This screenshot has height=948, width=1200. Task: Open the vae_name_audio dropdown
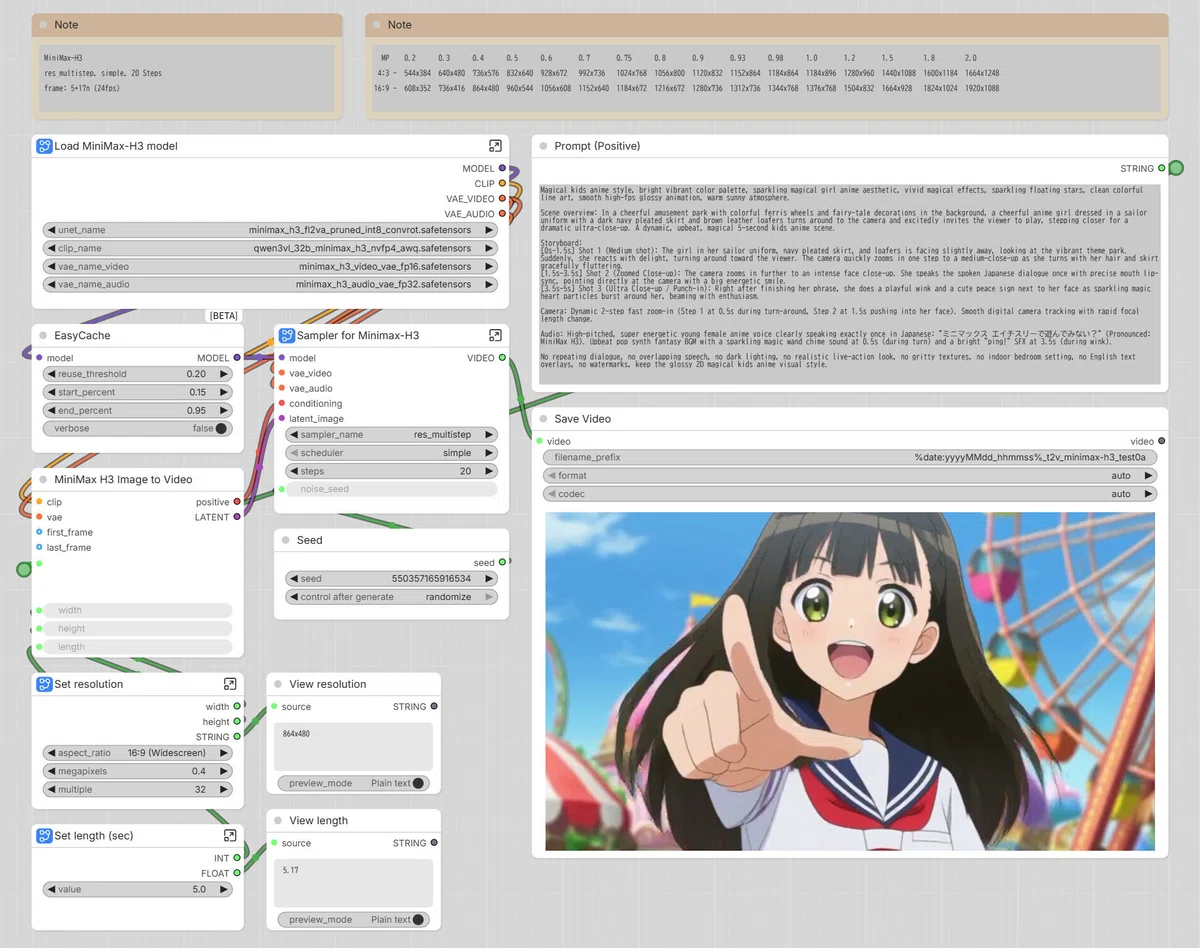click(x=270, y=285)
